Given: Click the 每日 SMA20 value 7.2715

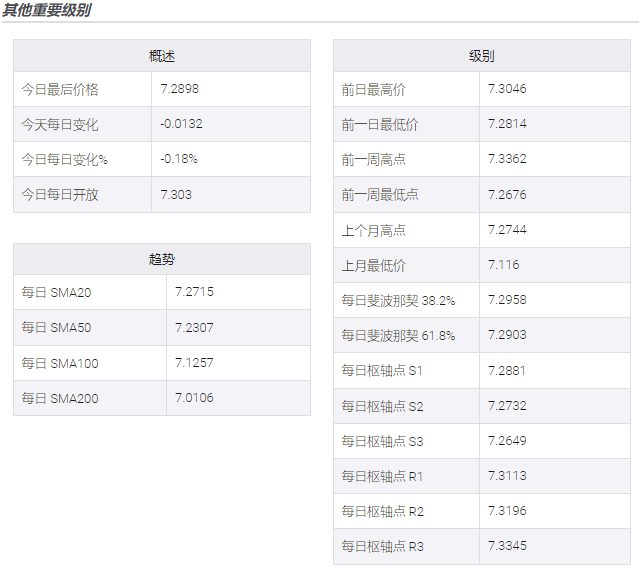Looking at the screenshot, I should click(x=193, y=292).
